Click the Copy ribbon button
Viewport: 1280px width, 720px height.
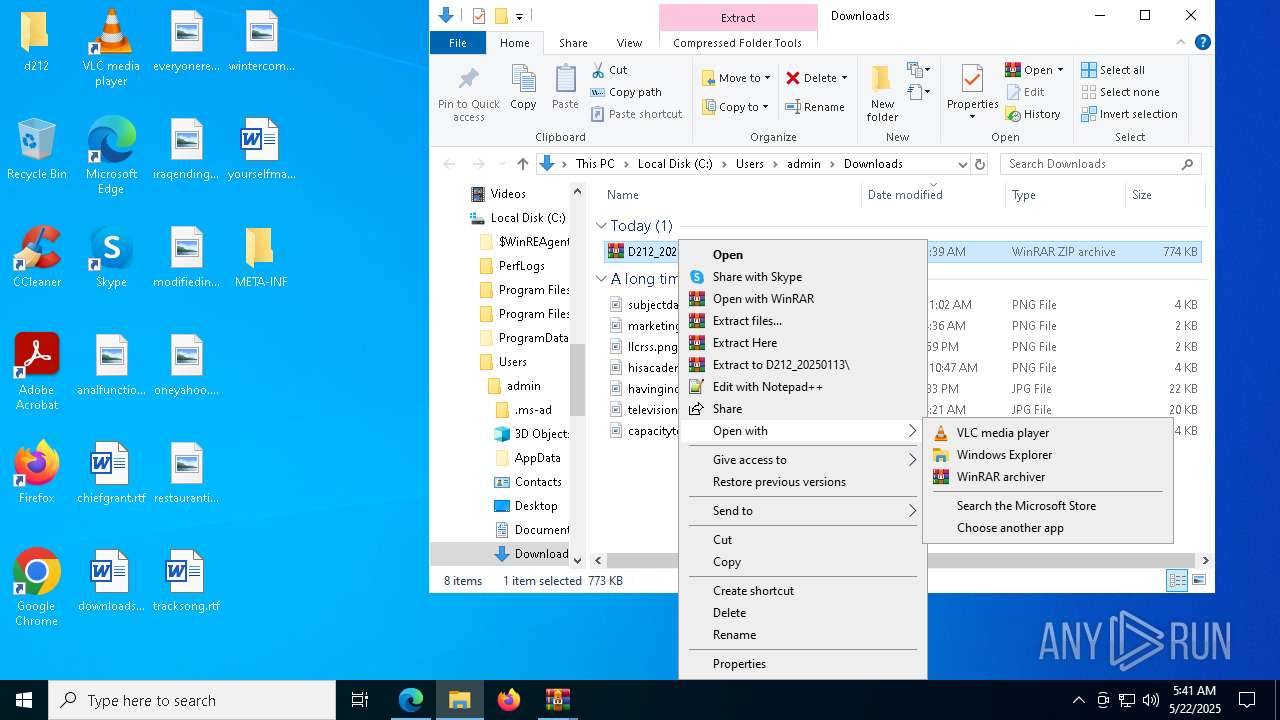[x=523, y=87]
